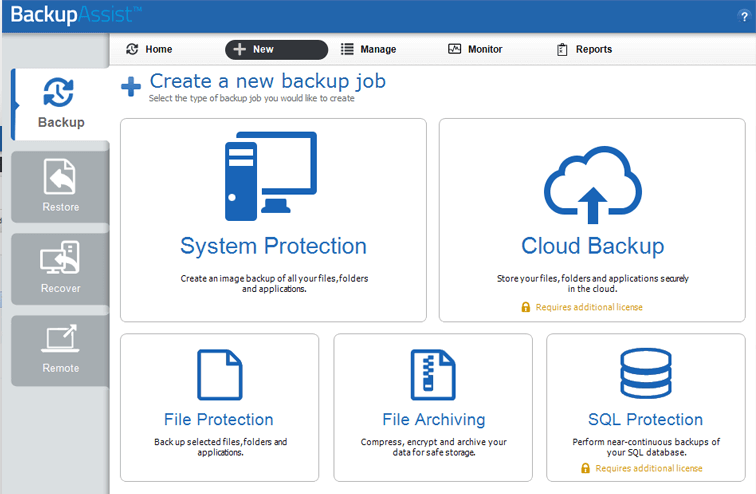Click the File Protection document icon
The width and height of the screenshot is (756, 494).
click(x=218, y=375)
